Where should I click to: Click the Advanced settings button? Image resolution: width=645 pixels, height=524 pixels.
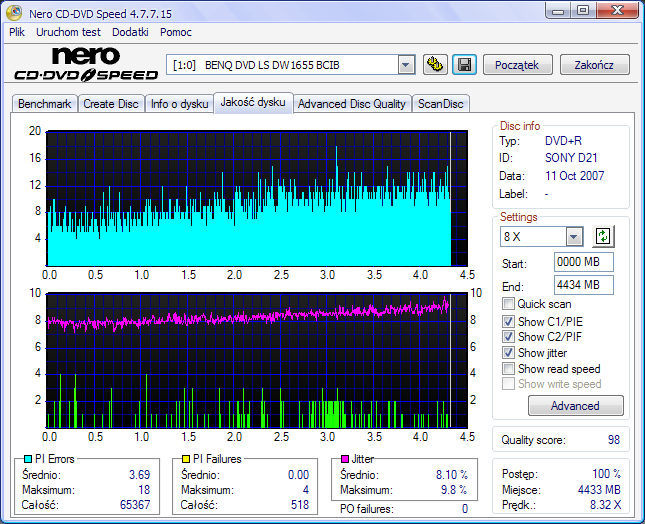click(x=575, y=406)
